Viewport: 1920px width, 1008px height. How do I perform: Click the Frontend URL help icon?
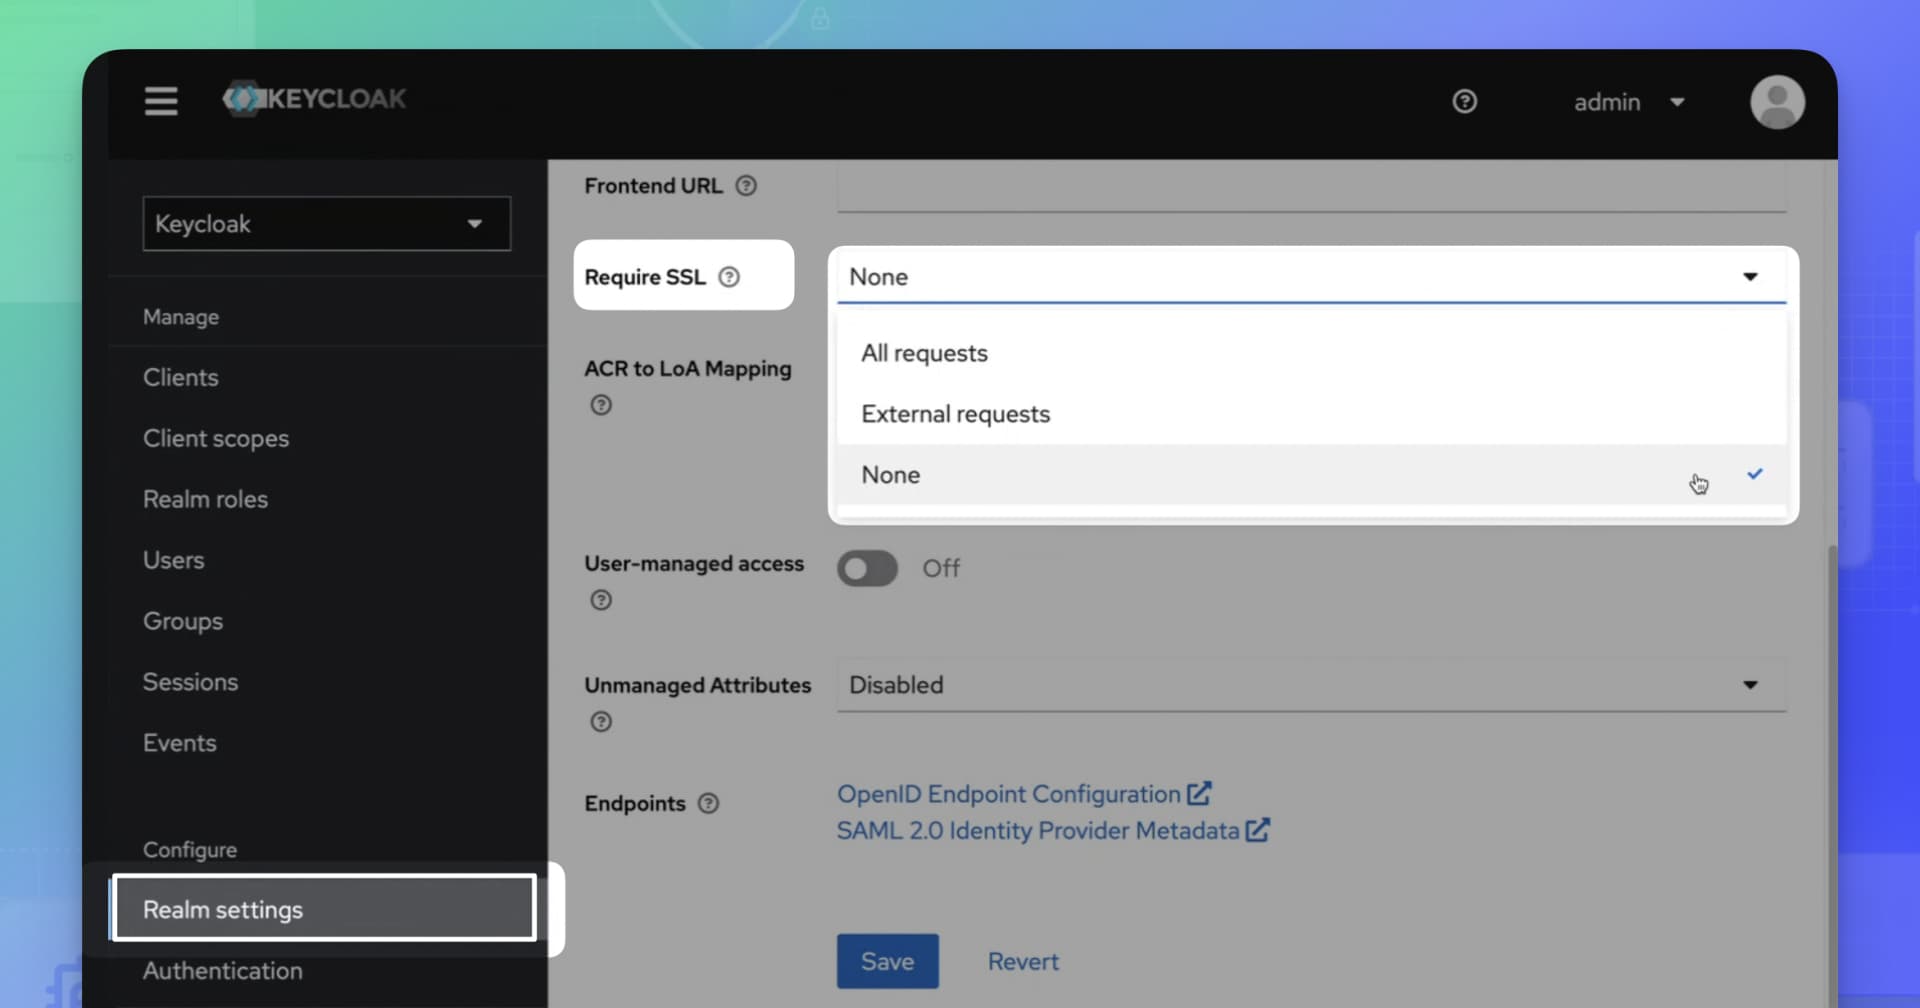point(746,185)
